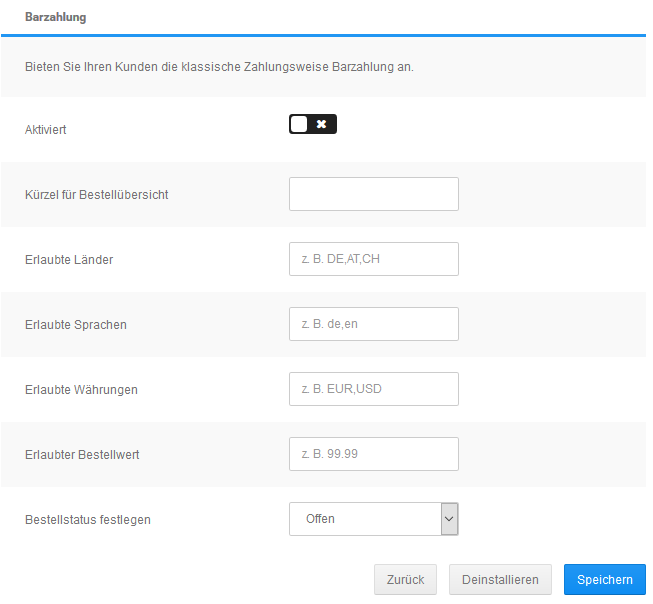Click the 'Erlaubte Länder' label
This screenshot has width=653, height=604.
69,260
